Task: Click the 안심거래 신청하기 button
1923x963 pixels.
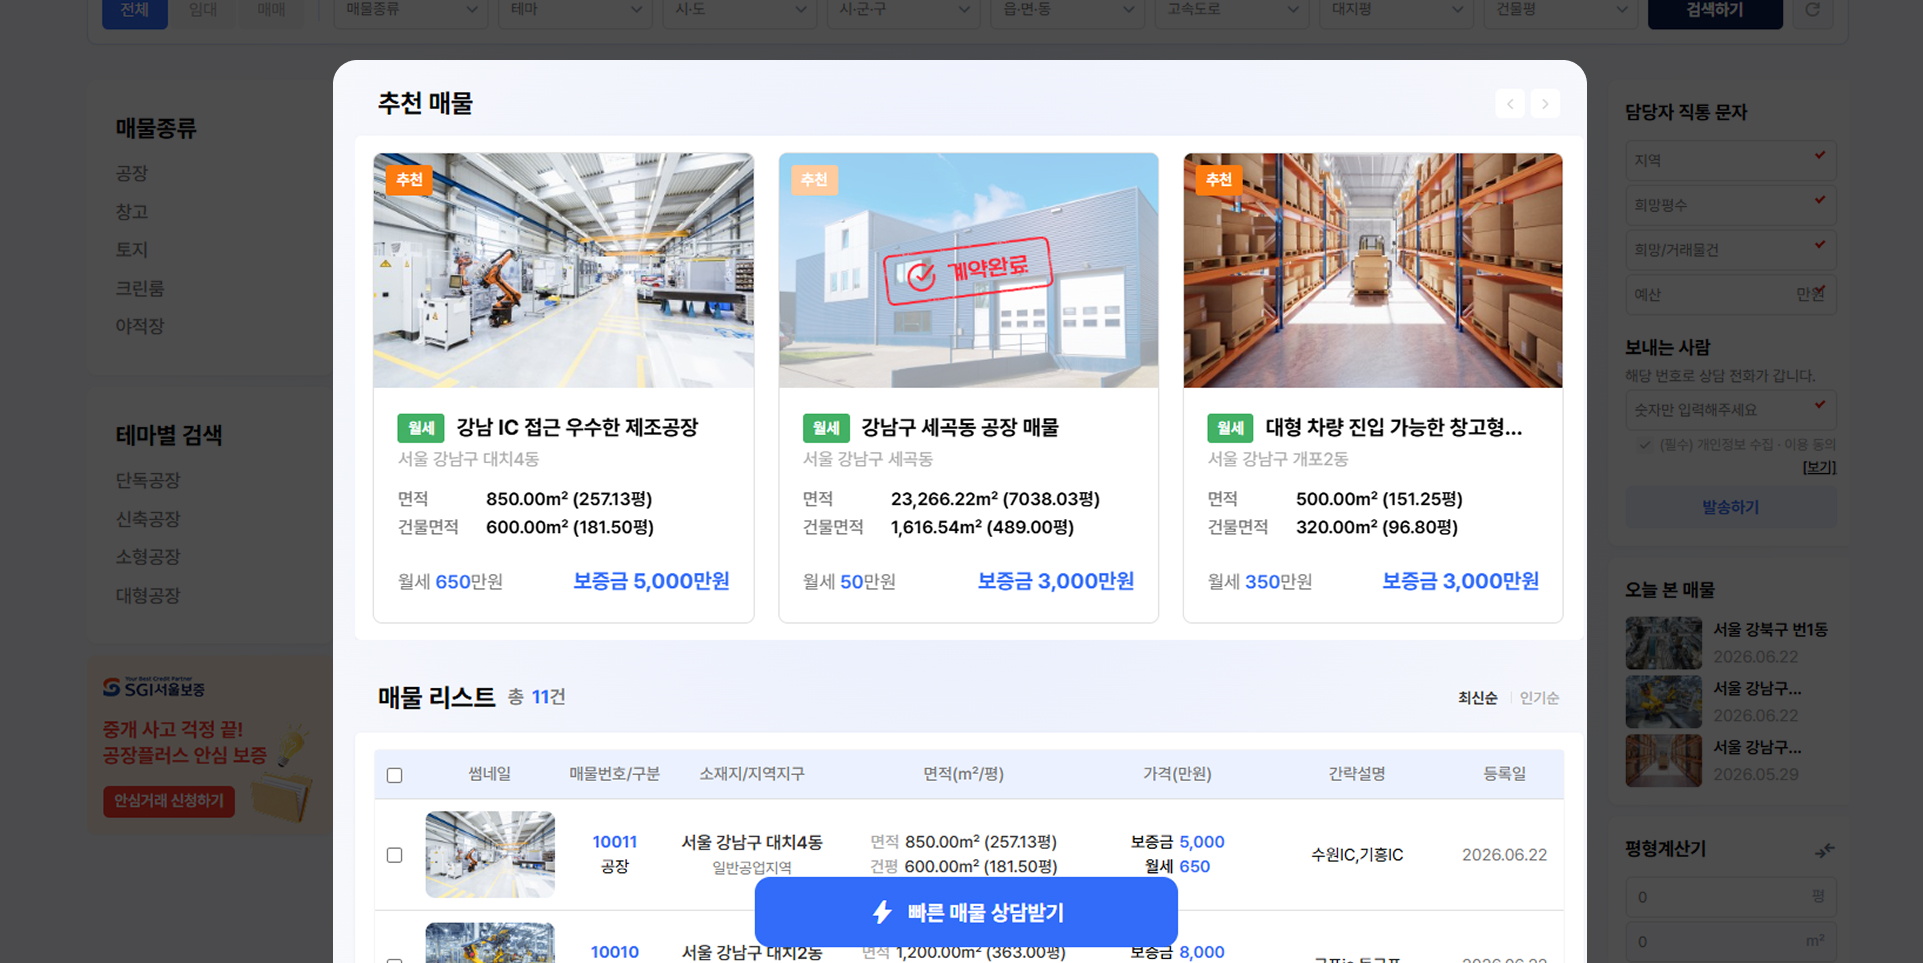Action: [x=168, y=801]
